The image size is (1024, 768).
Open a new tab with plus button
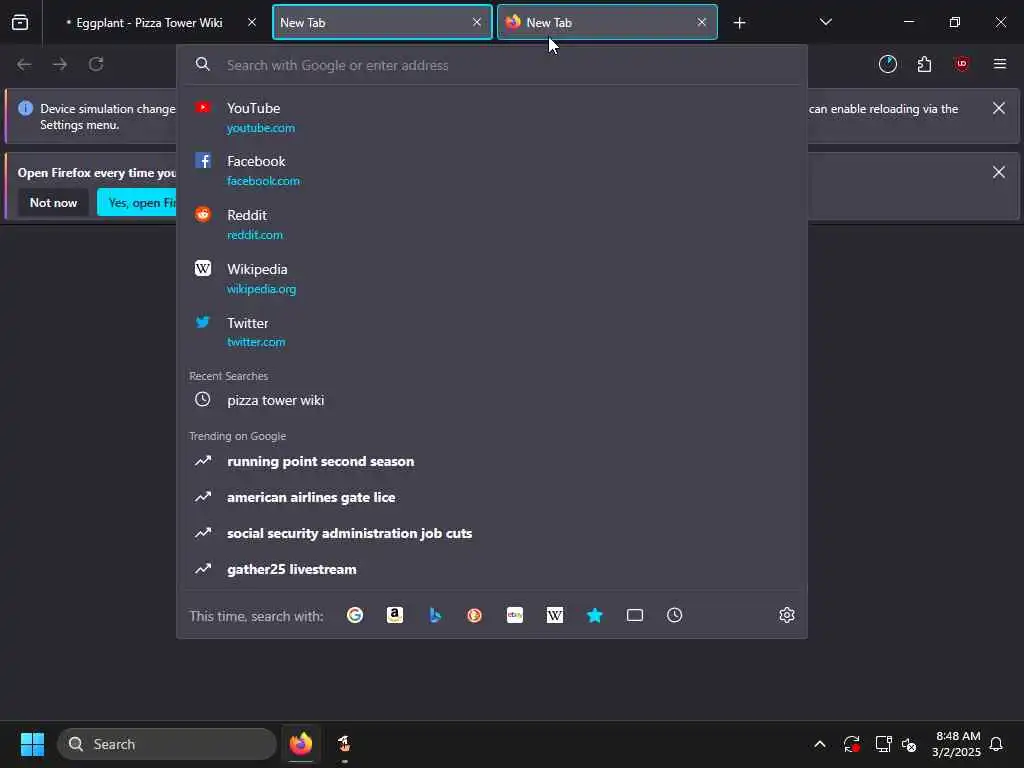pyautogui.click(x=739, y=23)
